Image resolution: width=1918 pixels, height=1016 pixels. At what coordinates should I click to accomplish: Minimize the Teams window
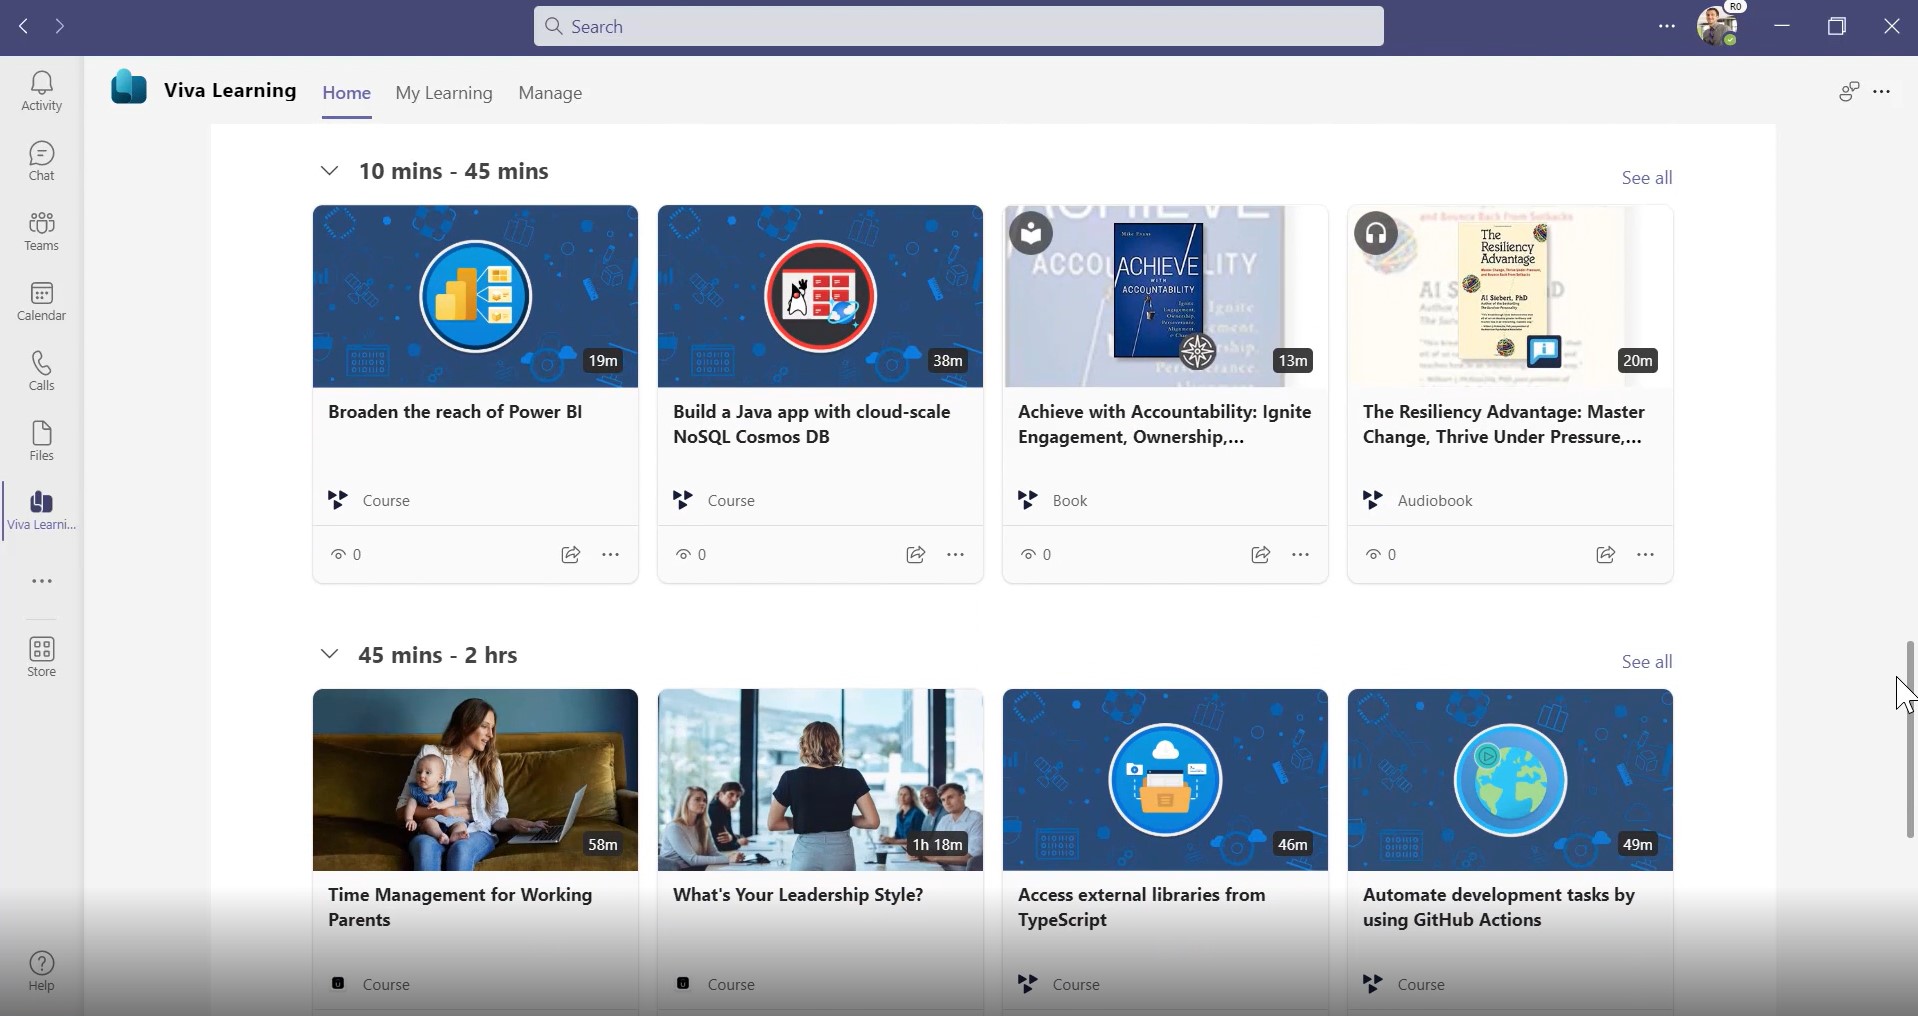(1781, 26)
